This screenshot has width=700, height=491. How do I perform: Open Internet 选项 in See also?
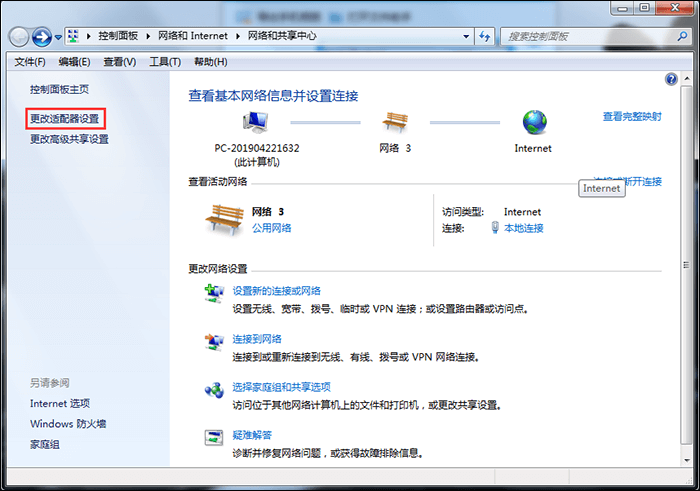60,404
